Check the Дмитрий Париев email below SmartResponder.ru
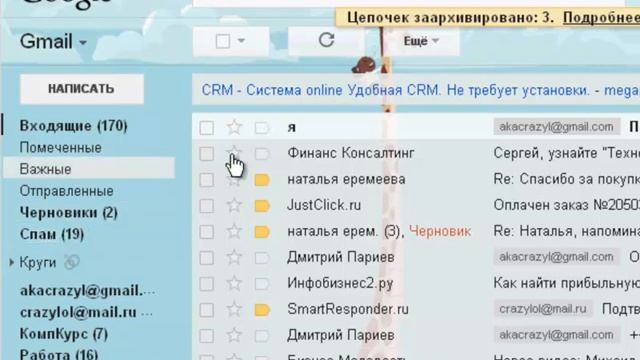The image size is (640, 360). (x=207, y=336)
